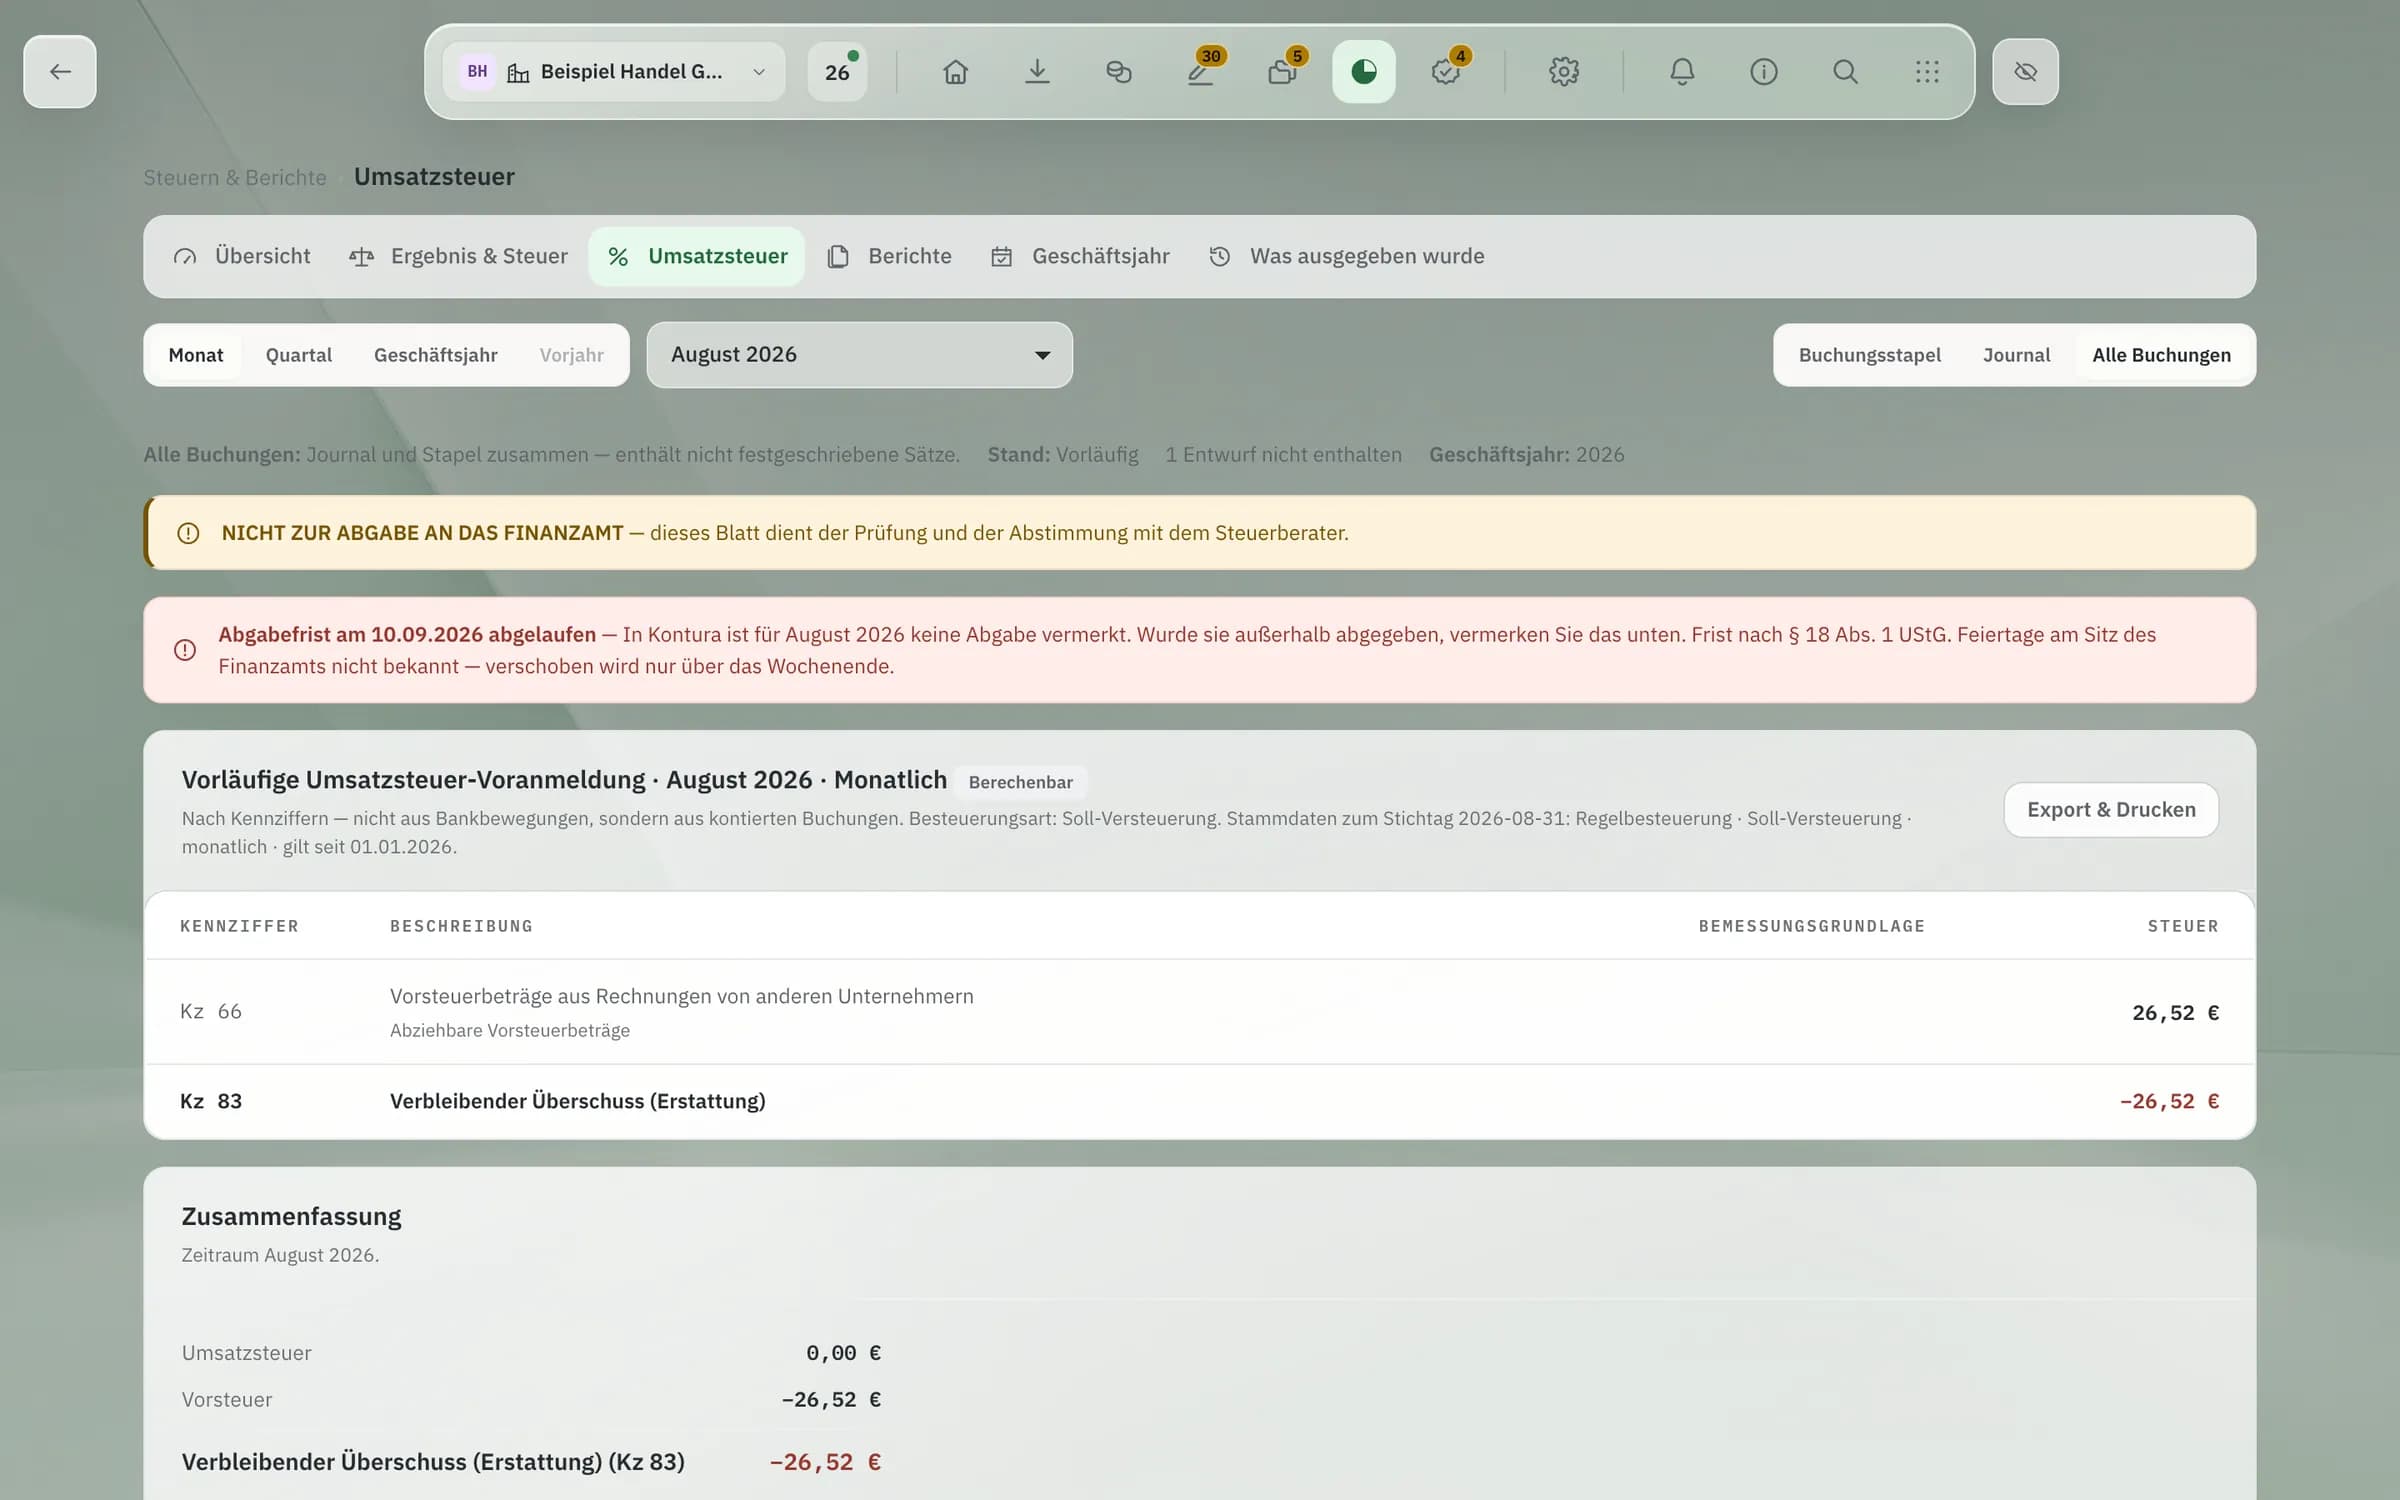Open the pencil icon with badge 30
The width and height of the screenshot is (2400, 1500).
coord(1201,72)
